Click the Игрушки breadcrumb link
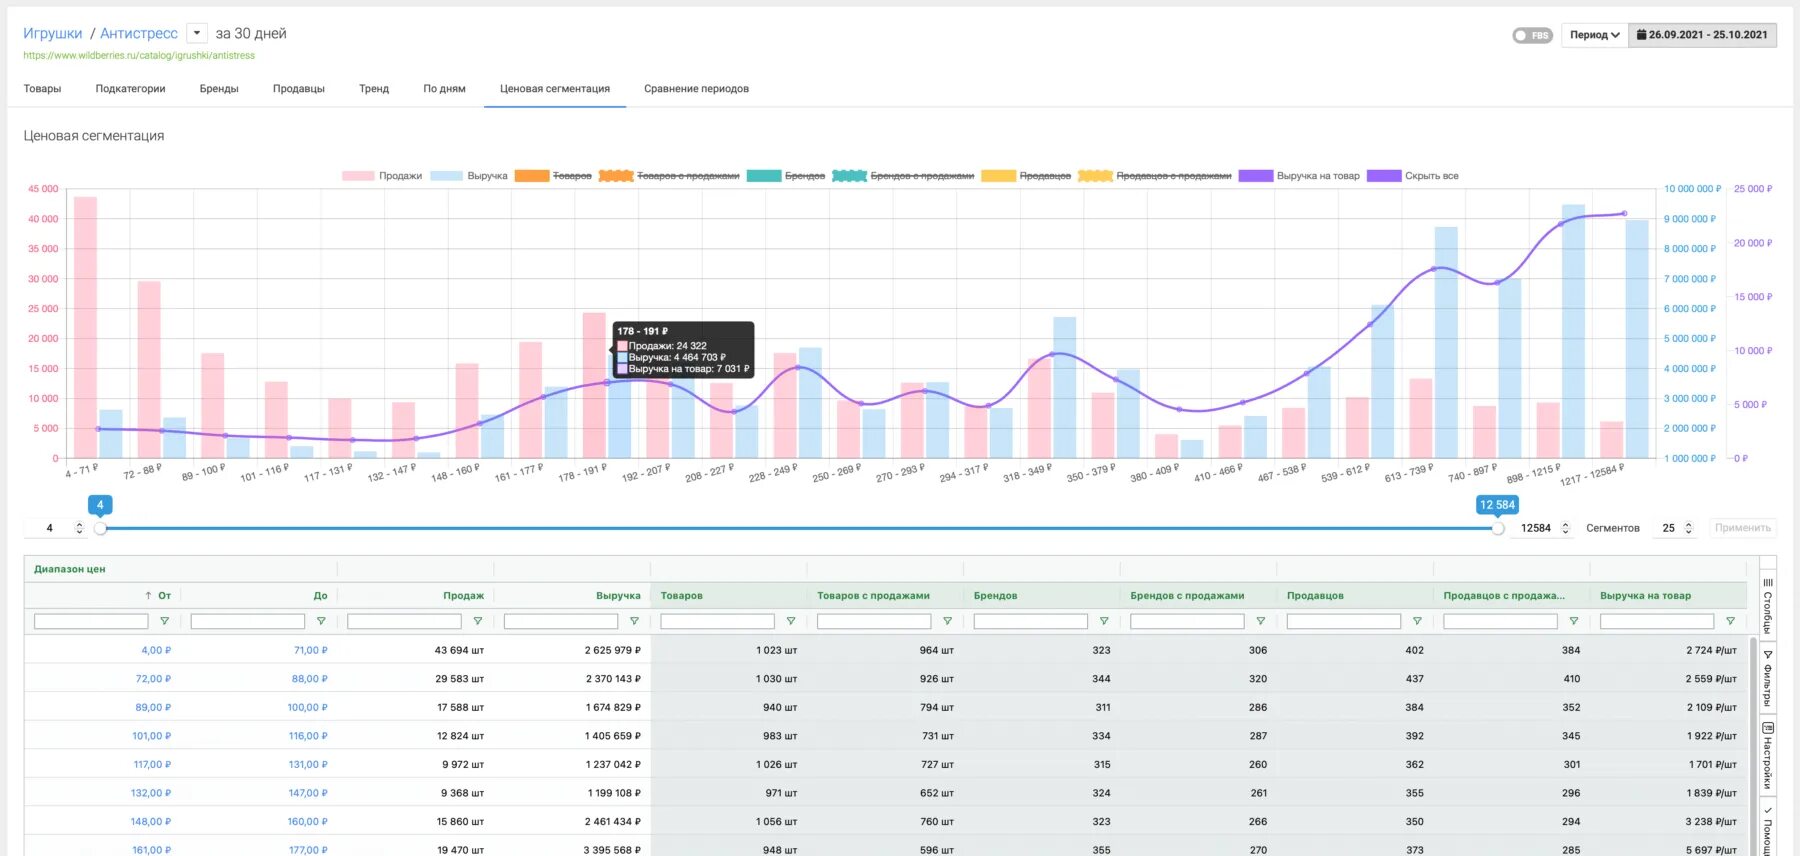 [x=53, y=34]
